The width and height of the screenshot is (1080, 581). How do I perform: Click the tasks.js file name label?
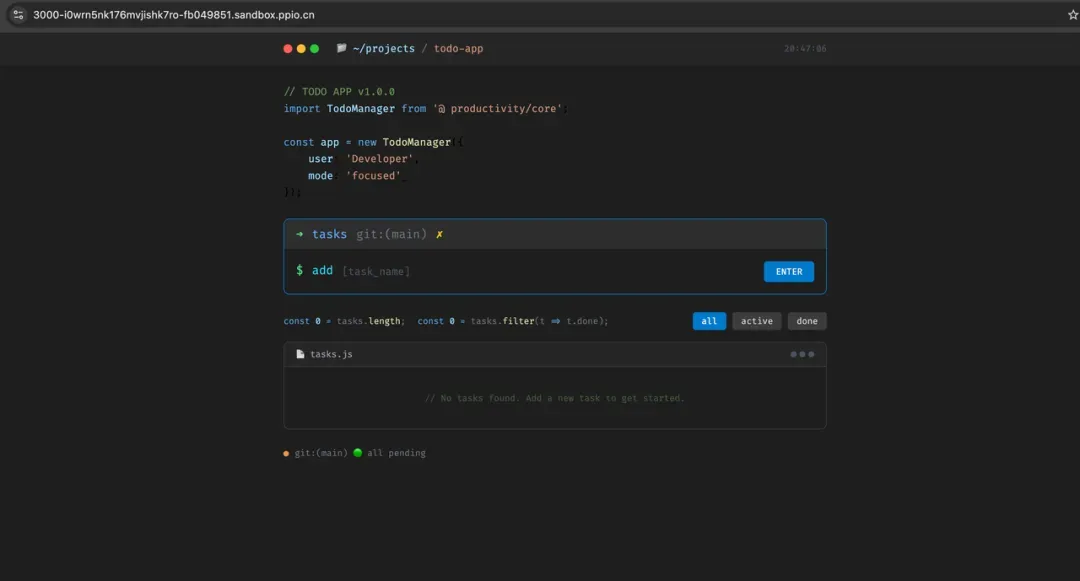(x=331, y=354)
